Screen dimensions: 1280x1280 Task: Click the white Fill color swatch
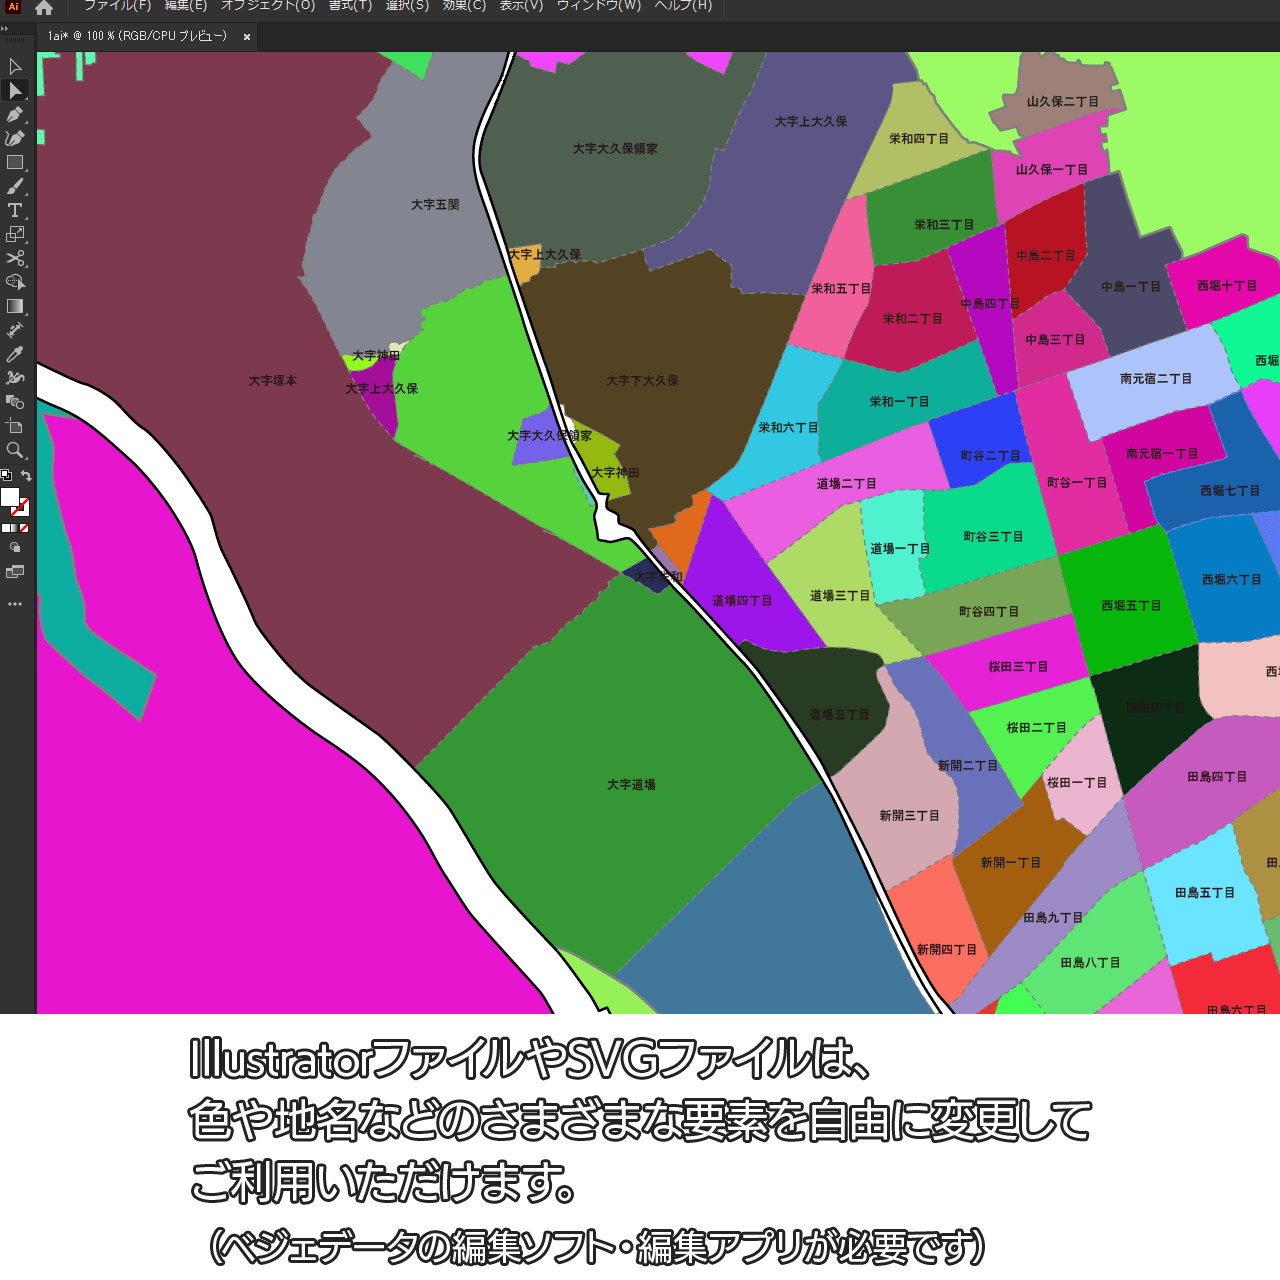coord(10,497)
